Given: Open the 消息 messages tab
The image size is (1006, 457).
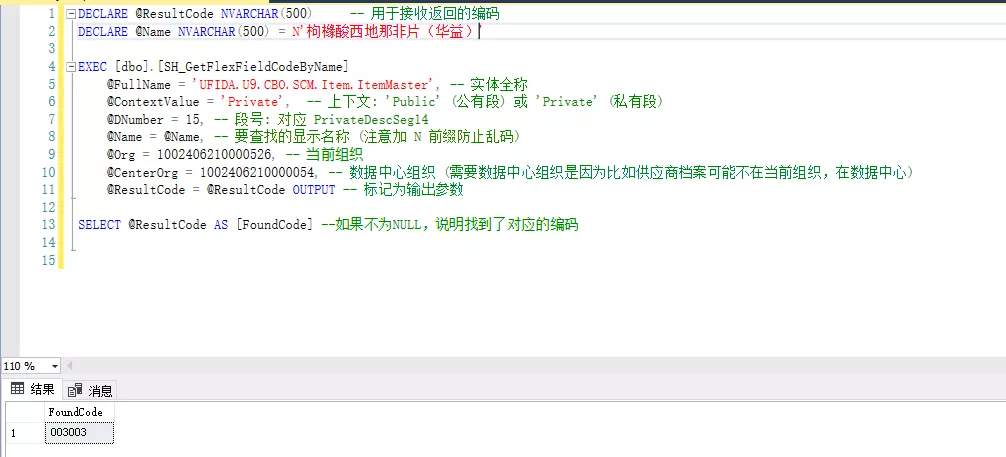Looking at the screenshot, I should tap(92, 390).
